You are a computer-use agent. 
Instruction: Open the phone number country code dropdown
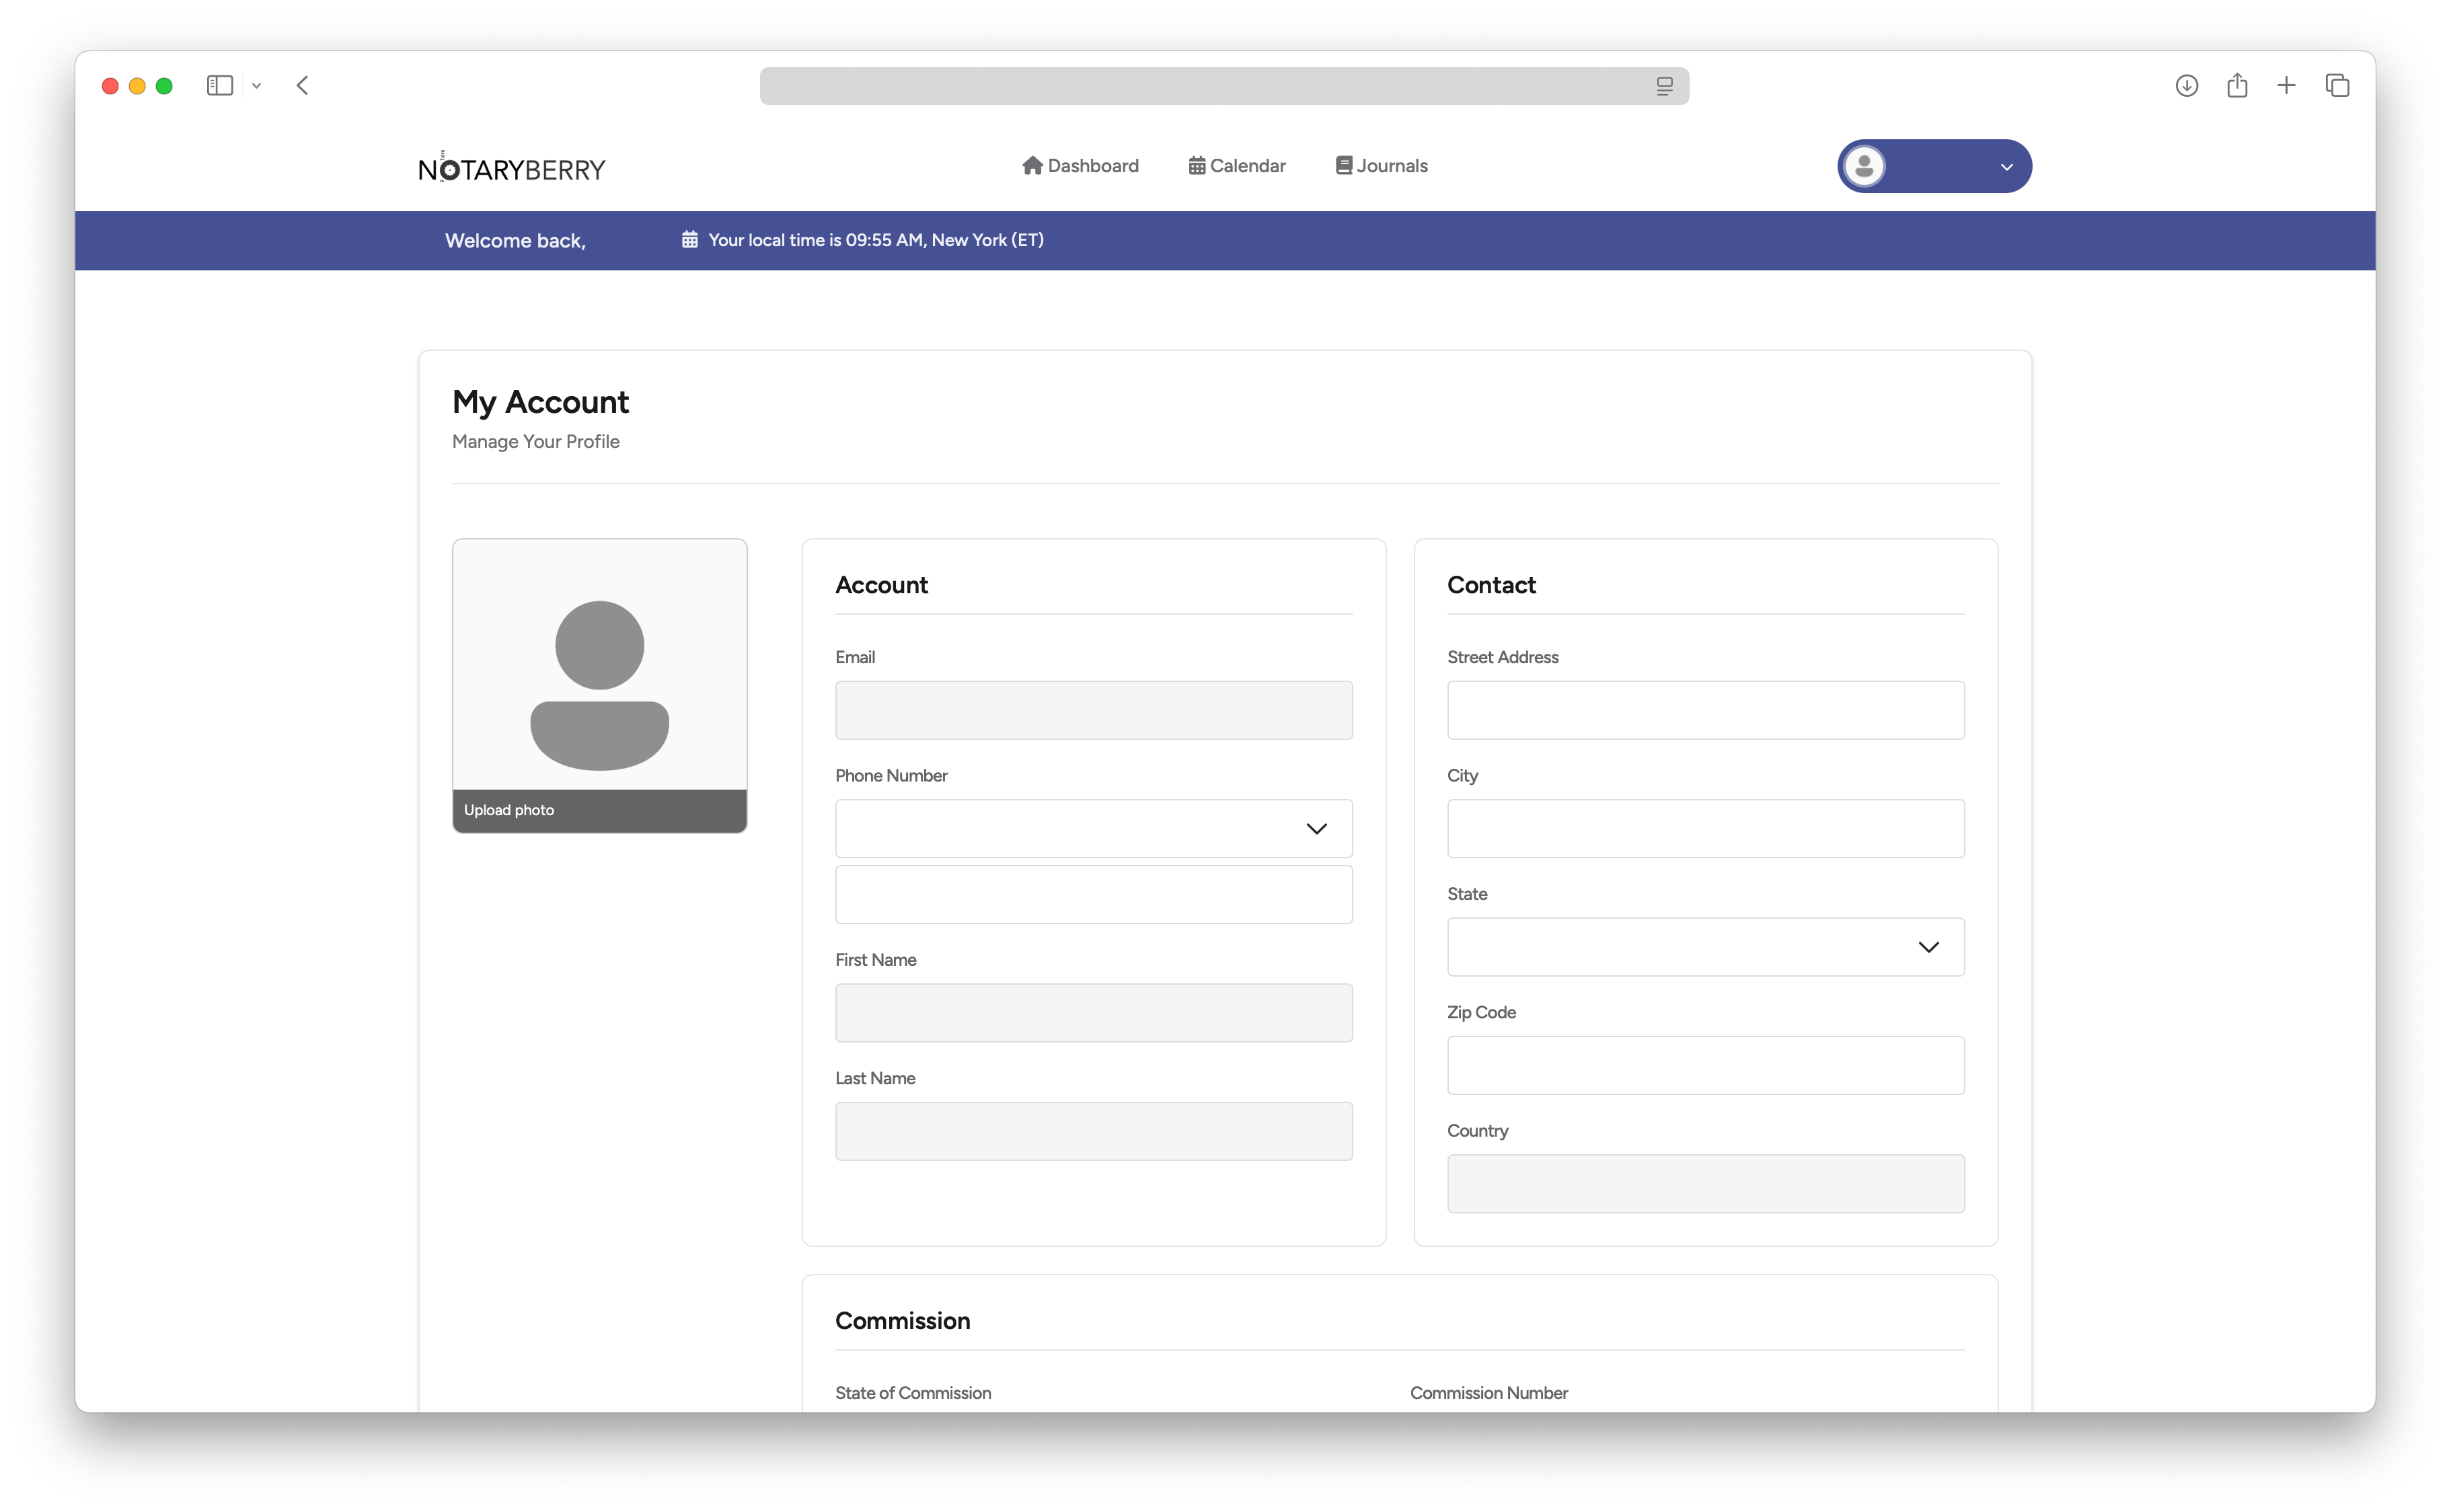1317,828
